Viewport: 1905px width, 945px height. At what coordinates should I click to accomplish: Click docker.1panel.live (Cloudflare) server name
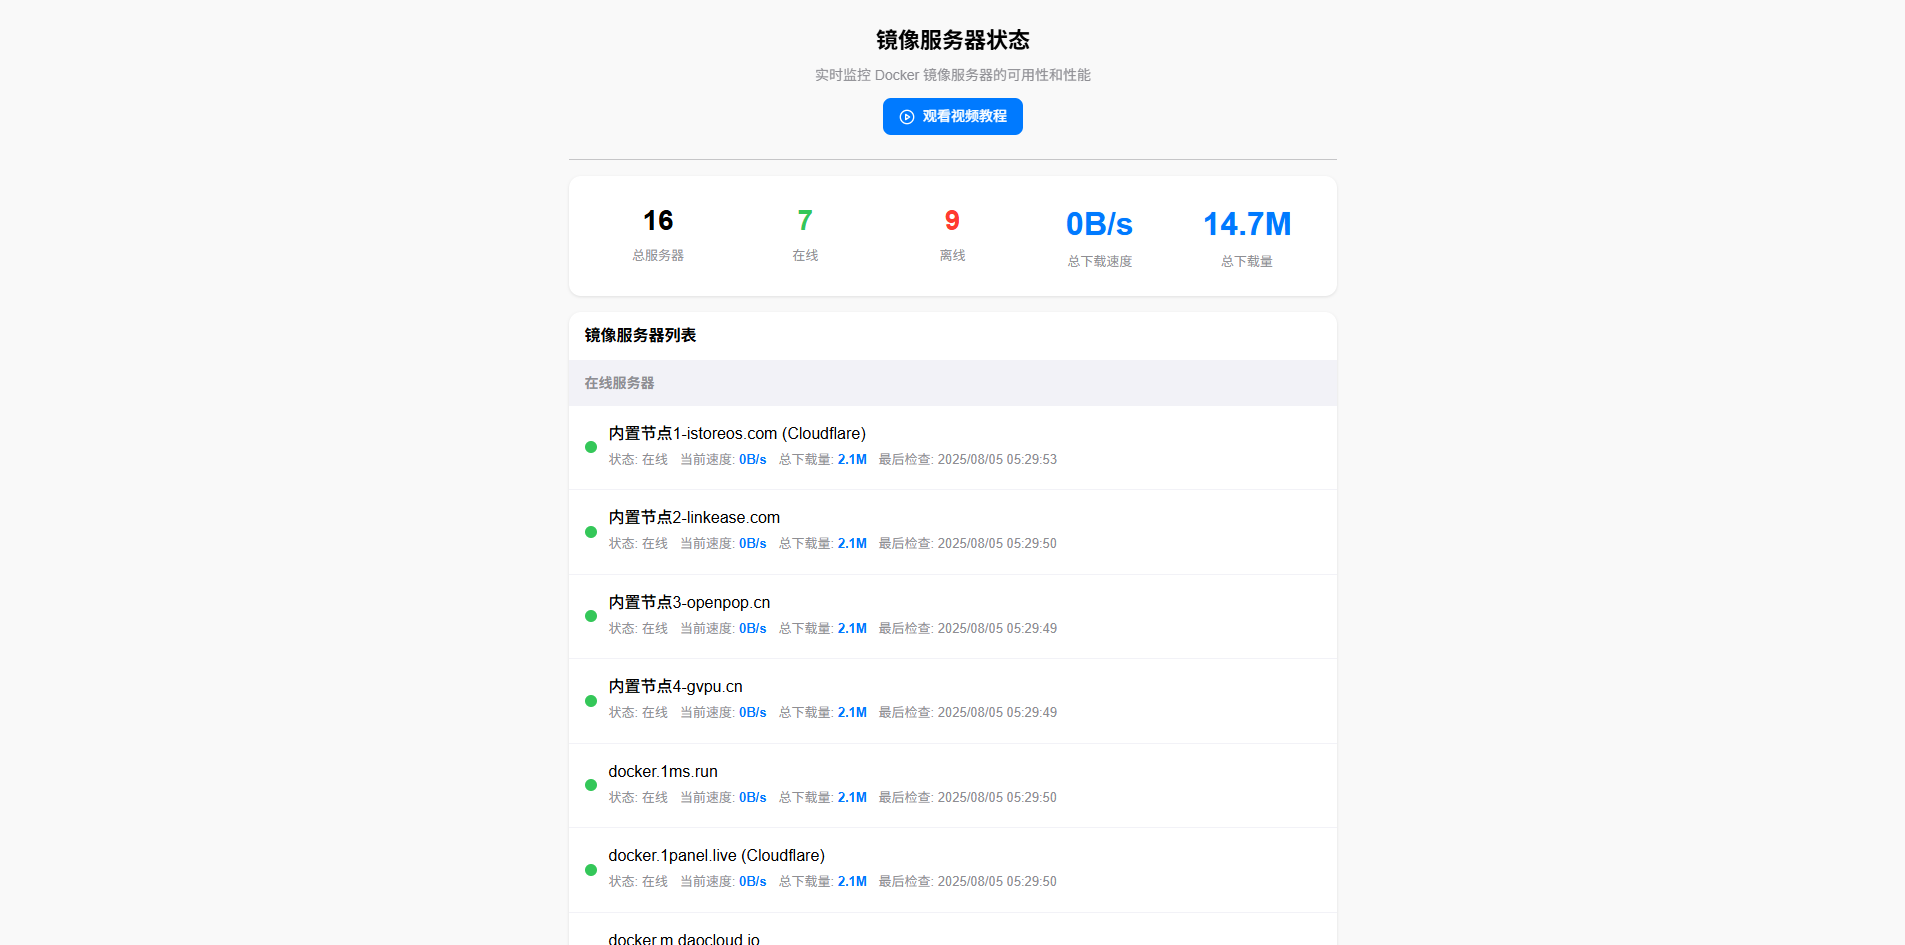tap(716, 855)
